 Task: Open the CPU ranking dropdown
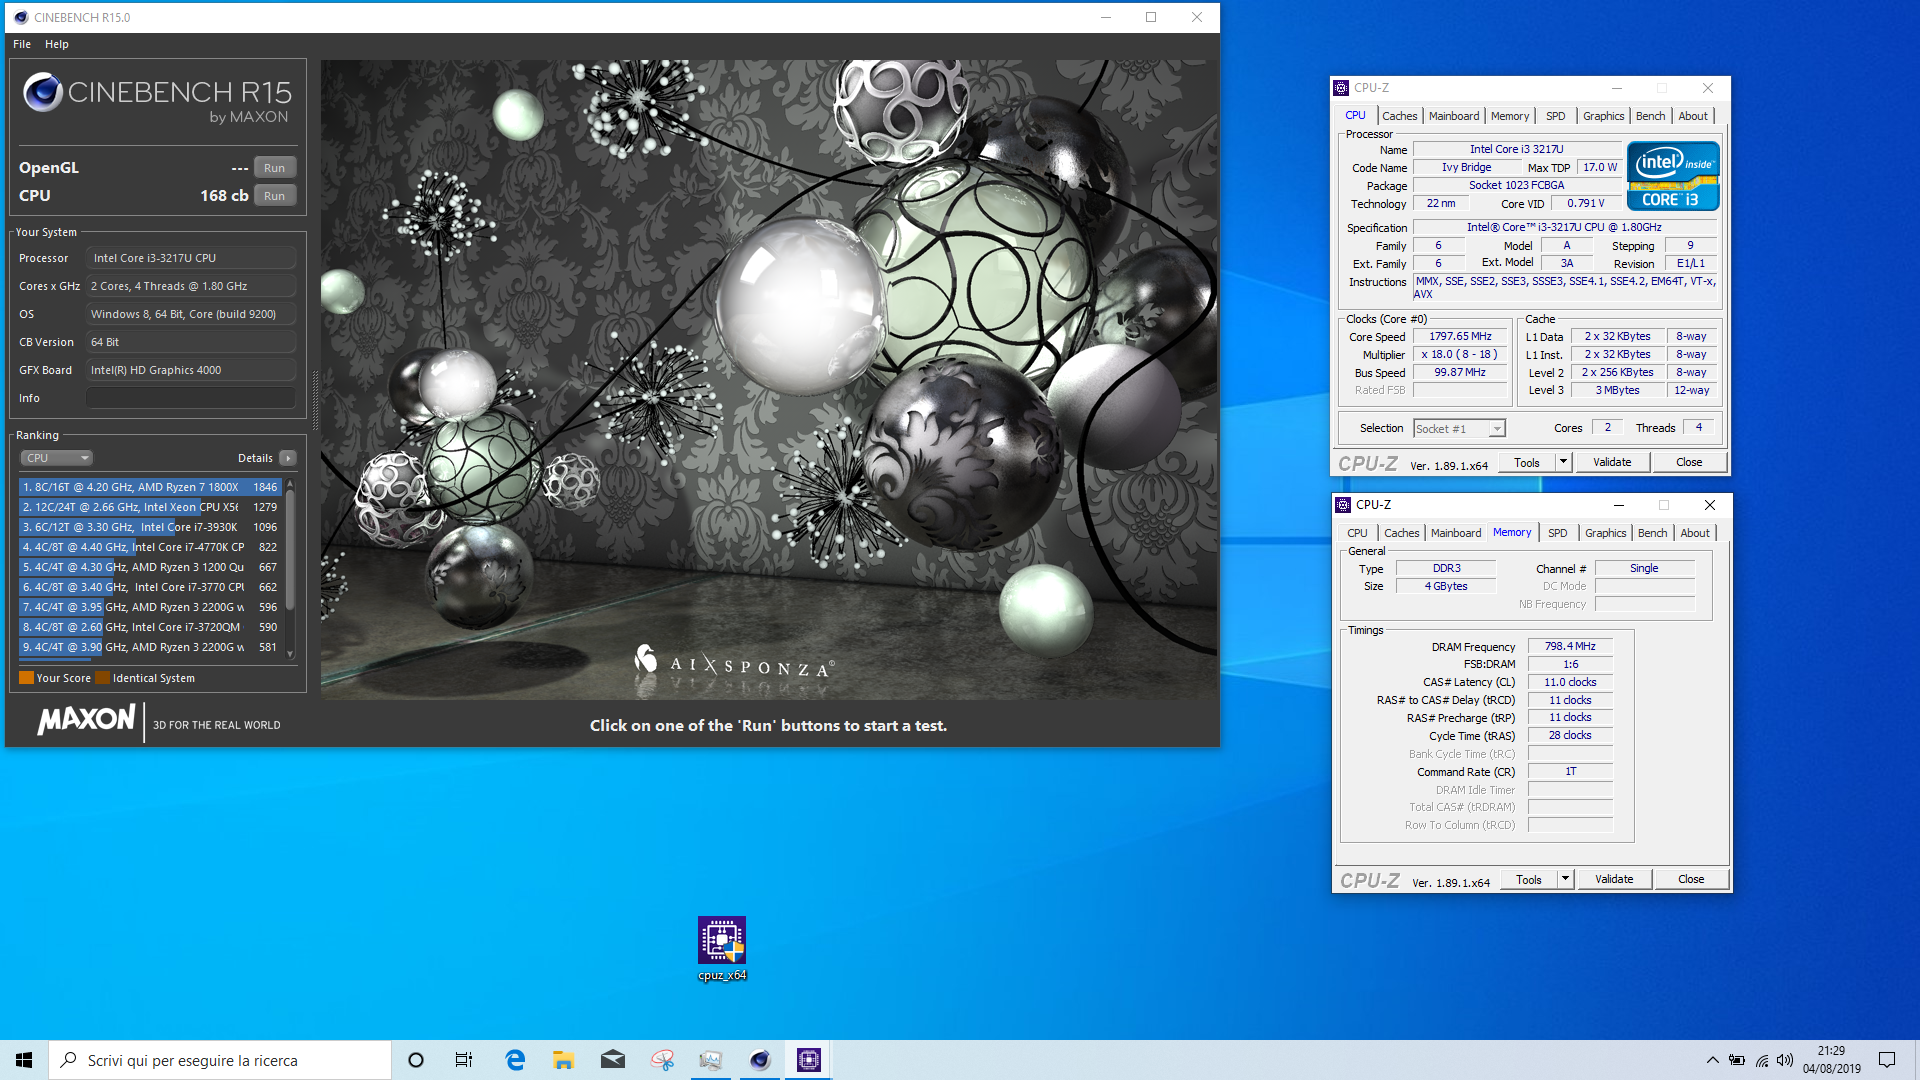point(56,458)
